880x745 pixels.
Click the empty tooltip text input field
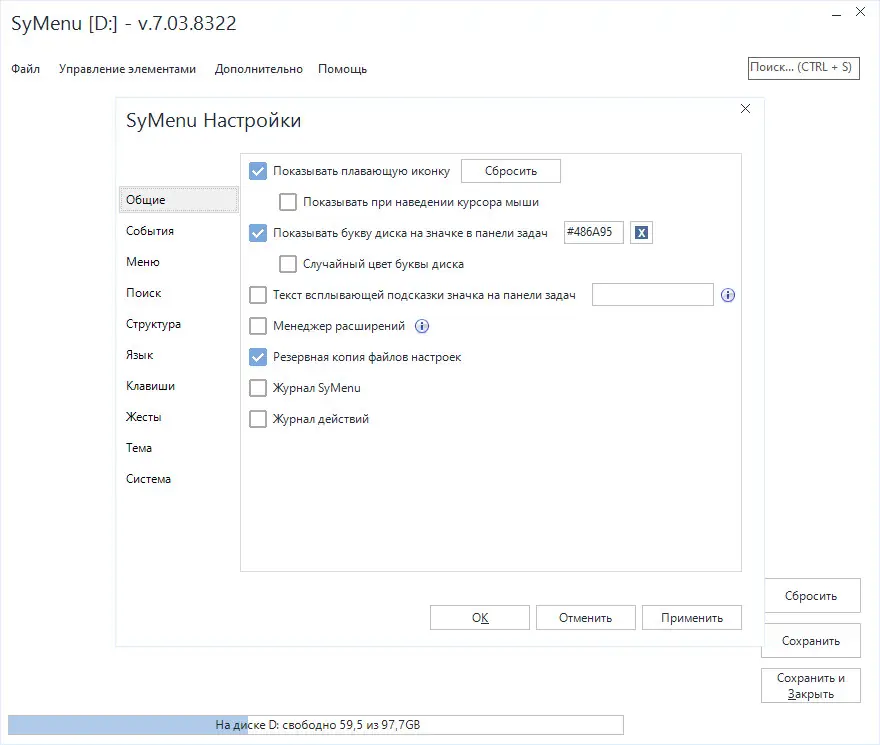tap(653, 295)
